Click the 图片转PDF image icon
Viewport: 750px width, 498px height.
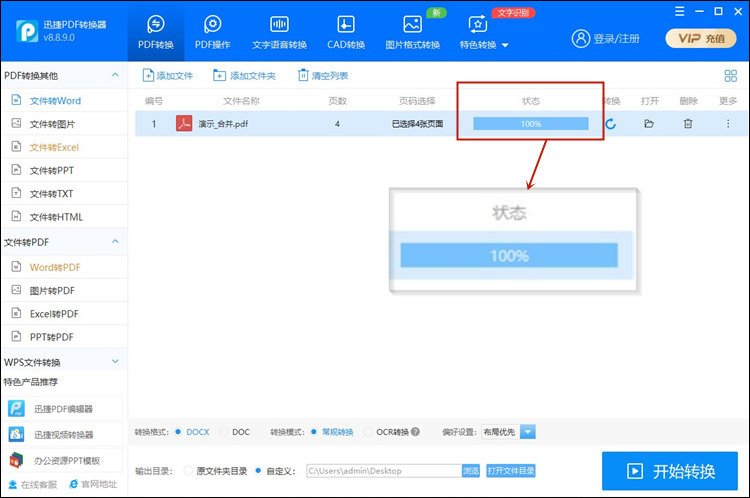pos(16,290)
